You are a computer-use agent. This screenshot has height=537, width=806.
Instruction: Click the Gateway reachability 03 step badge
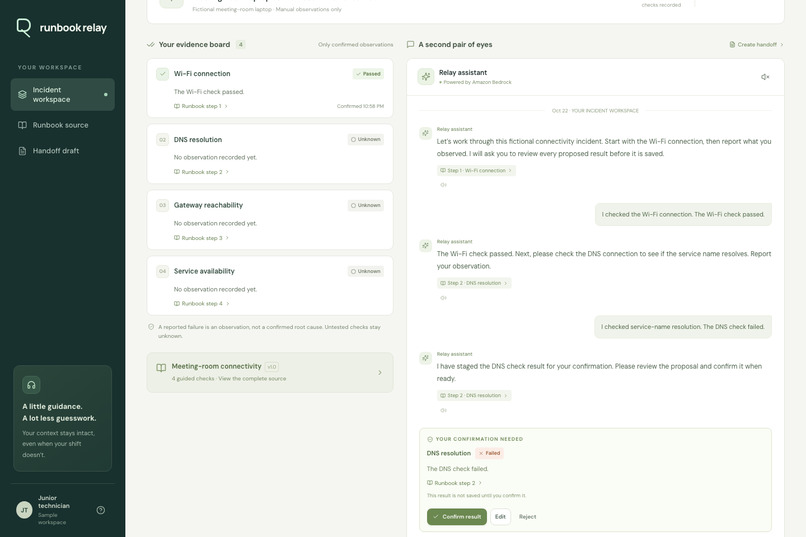pyautogui.click(x=162, y=206)
